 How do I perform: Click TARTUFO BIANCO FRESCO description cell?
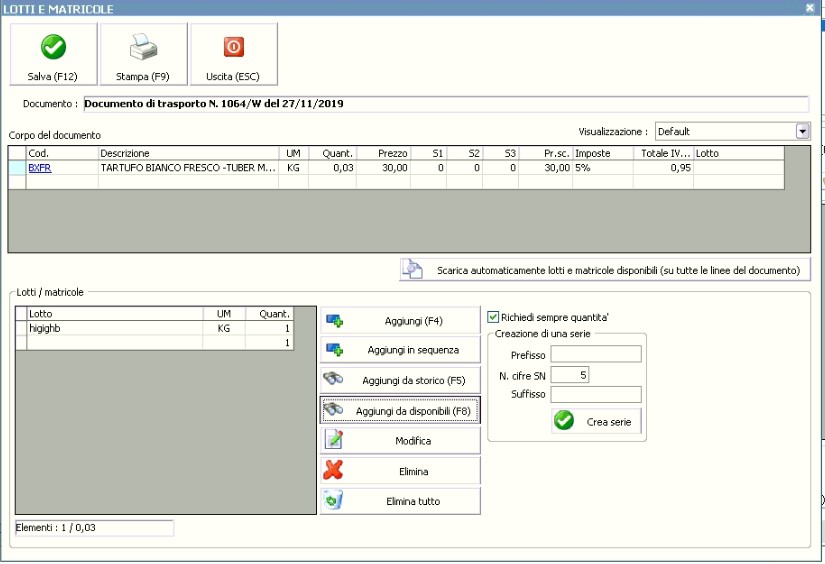click(x=188, y=168)
